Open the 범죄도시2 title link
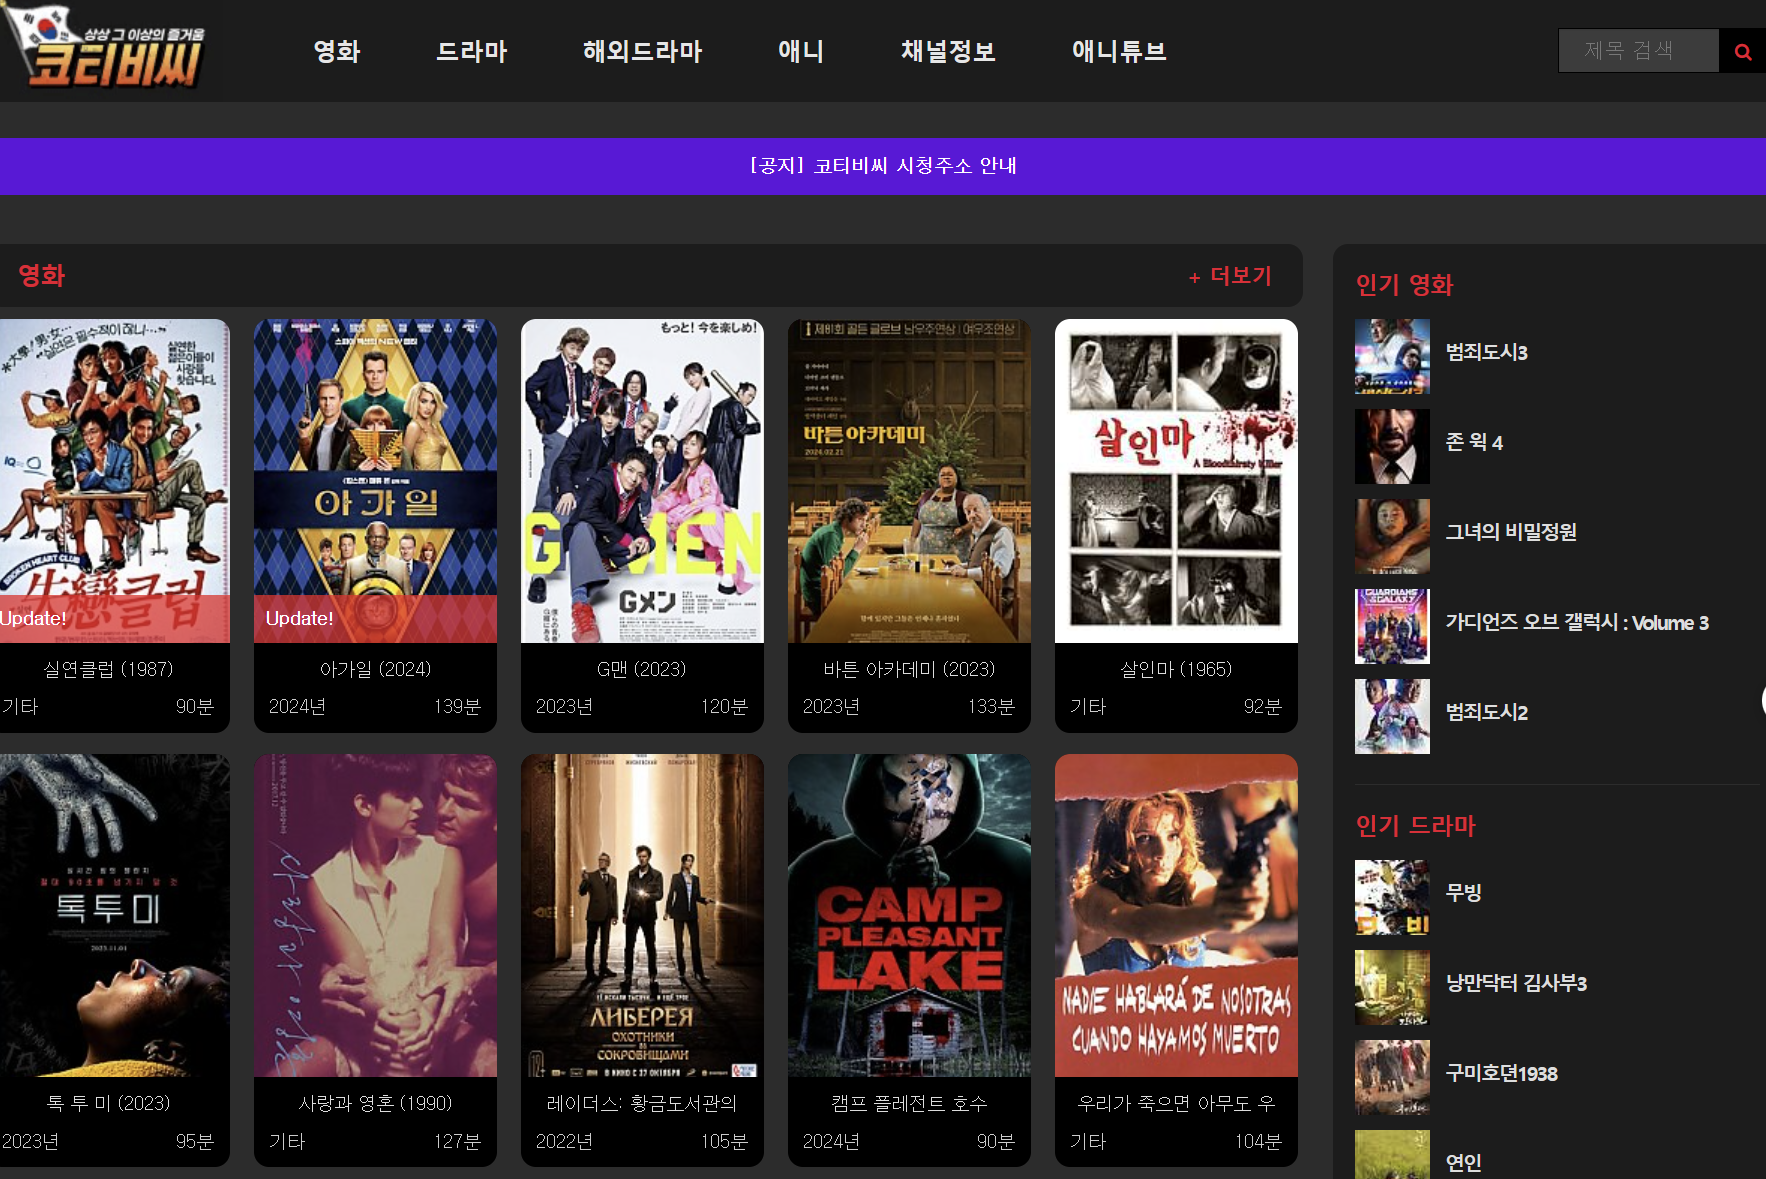1766x1179 pixels. point(1487,712)
